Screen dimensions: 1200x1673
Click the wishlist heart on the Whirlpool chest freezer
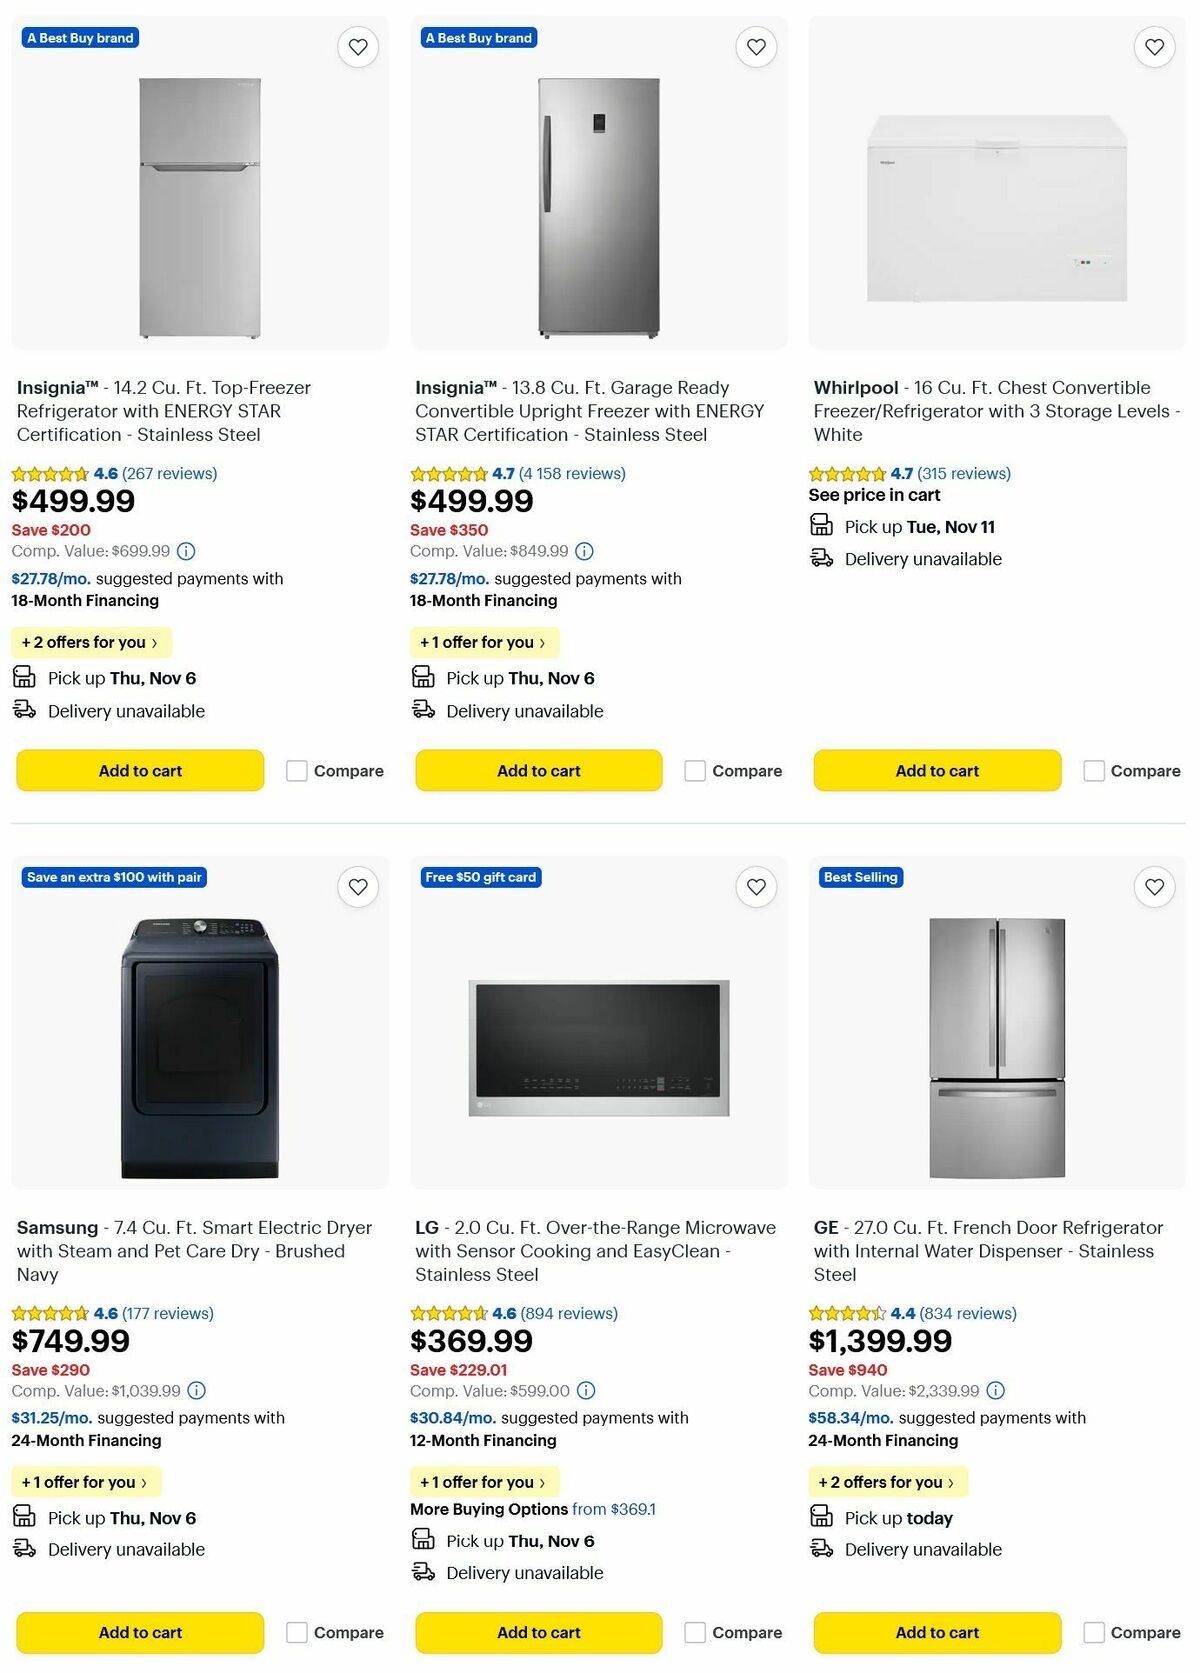point(1153,46)
